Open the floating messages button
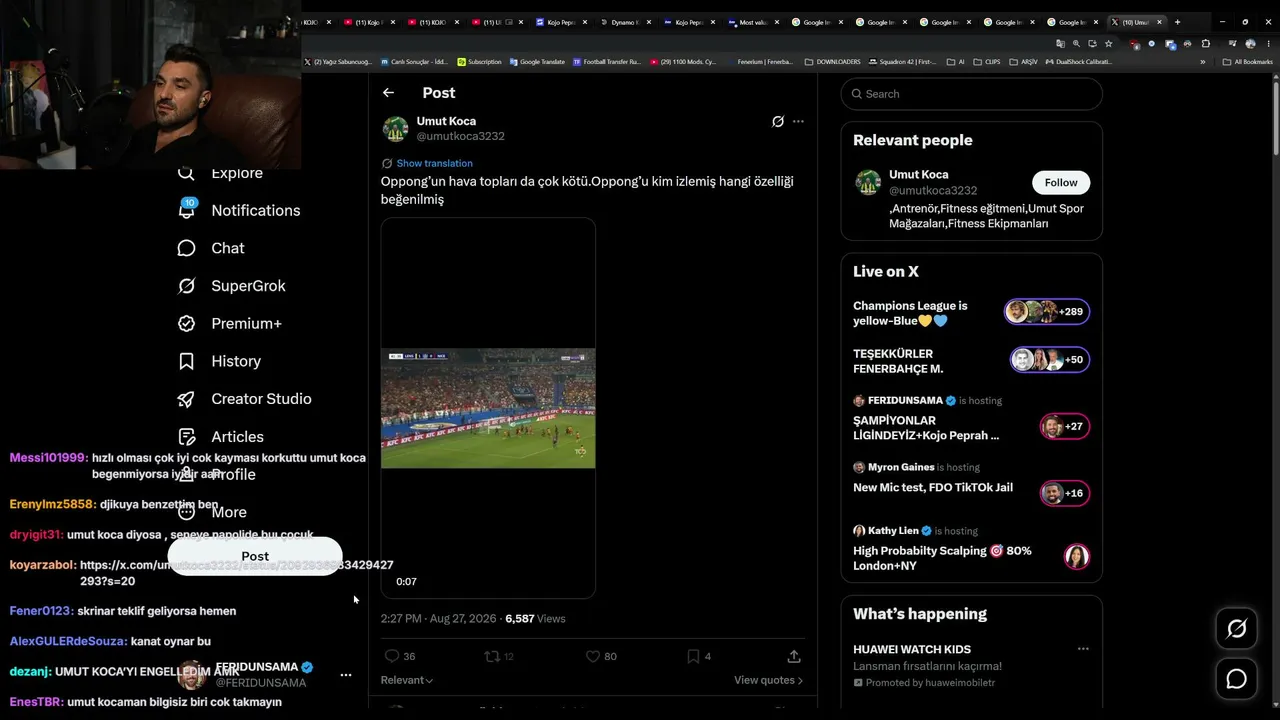This screenshot has width=1280, height=720. 1237,680
